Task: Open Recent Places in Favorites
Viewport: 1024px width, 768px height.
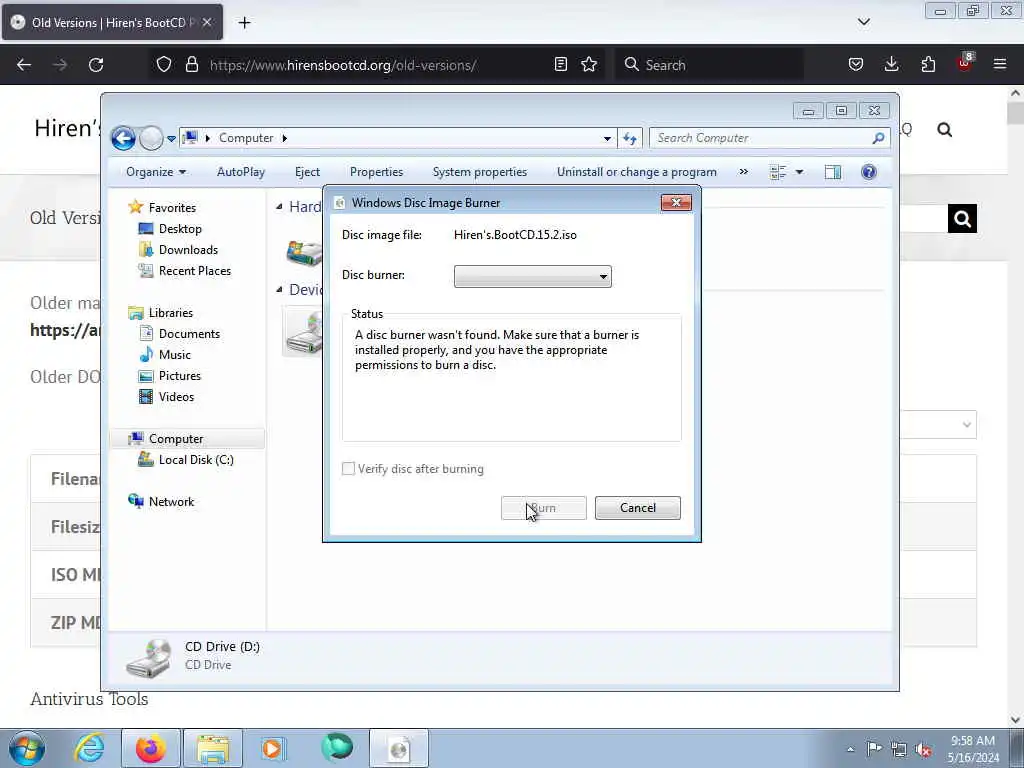Action: (195, 270)
